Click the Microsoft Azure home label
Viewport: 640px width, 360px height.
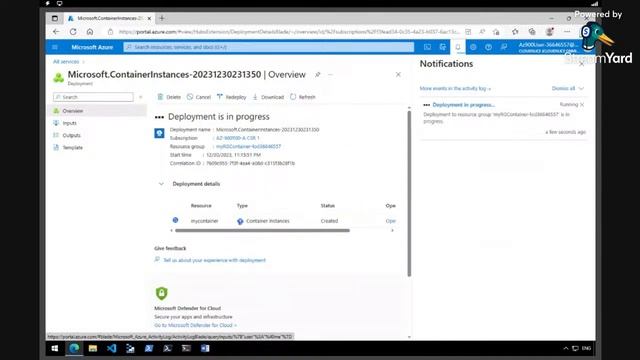click(x=92, y=47)
